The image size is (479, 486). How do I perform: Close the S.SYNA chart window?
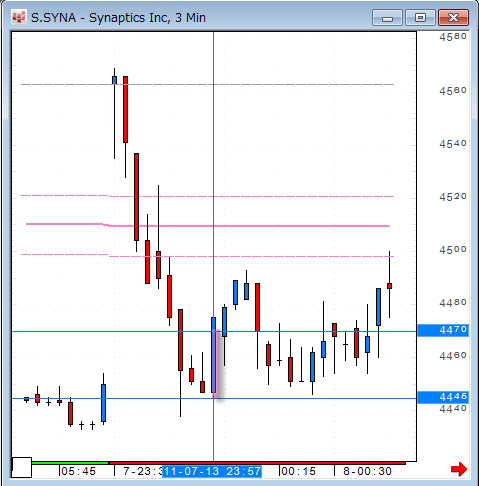pyautogui.click(x=453, y=18)
